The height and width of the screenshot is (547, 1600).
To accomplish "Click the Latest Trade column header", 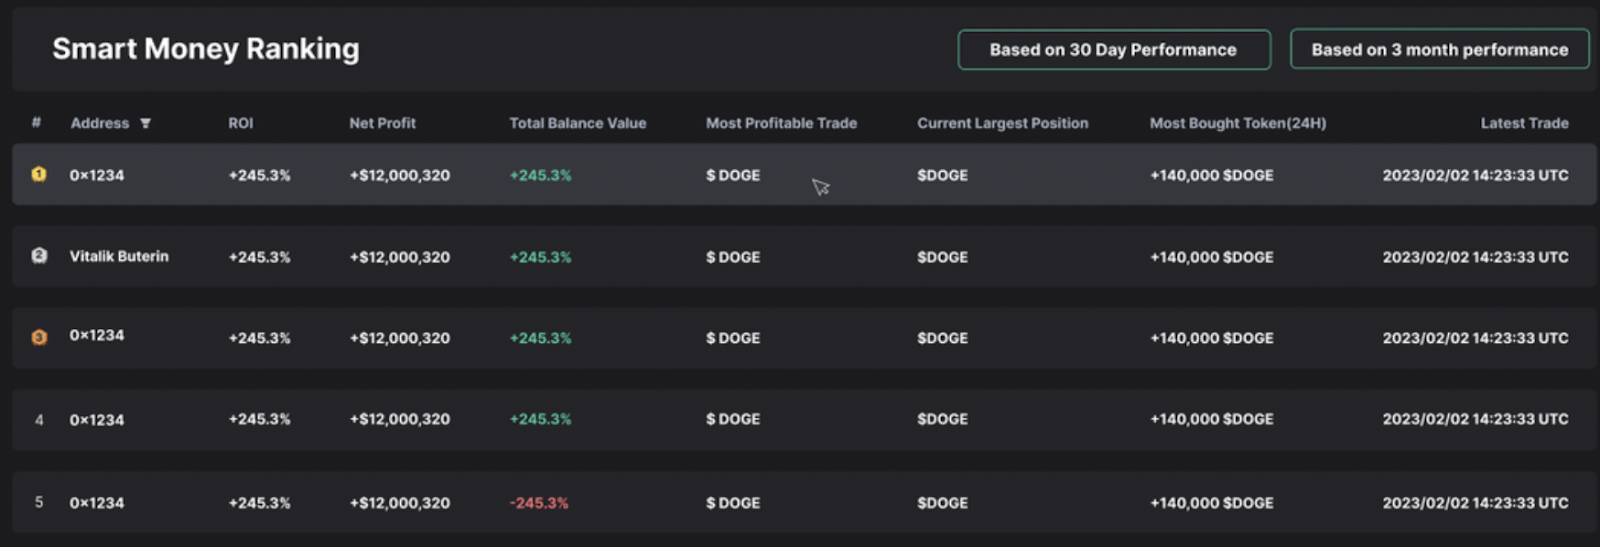I will pyautogui.click(x=1524, y=123).
